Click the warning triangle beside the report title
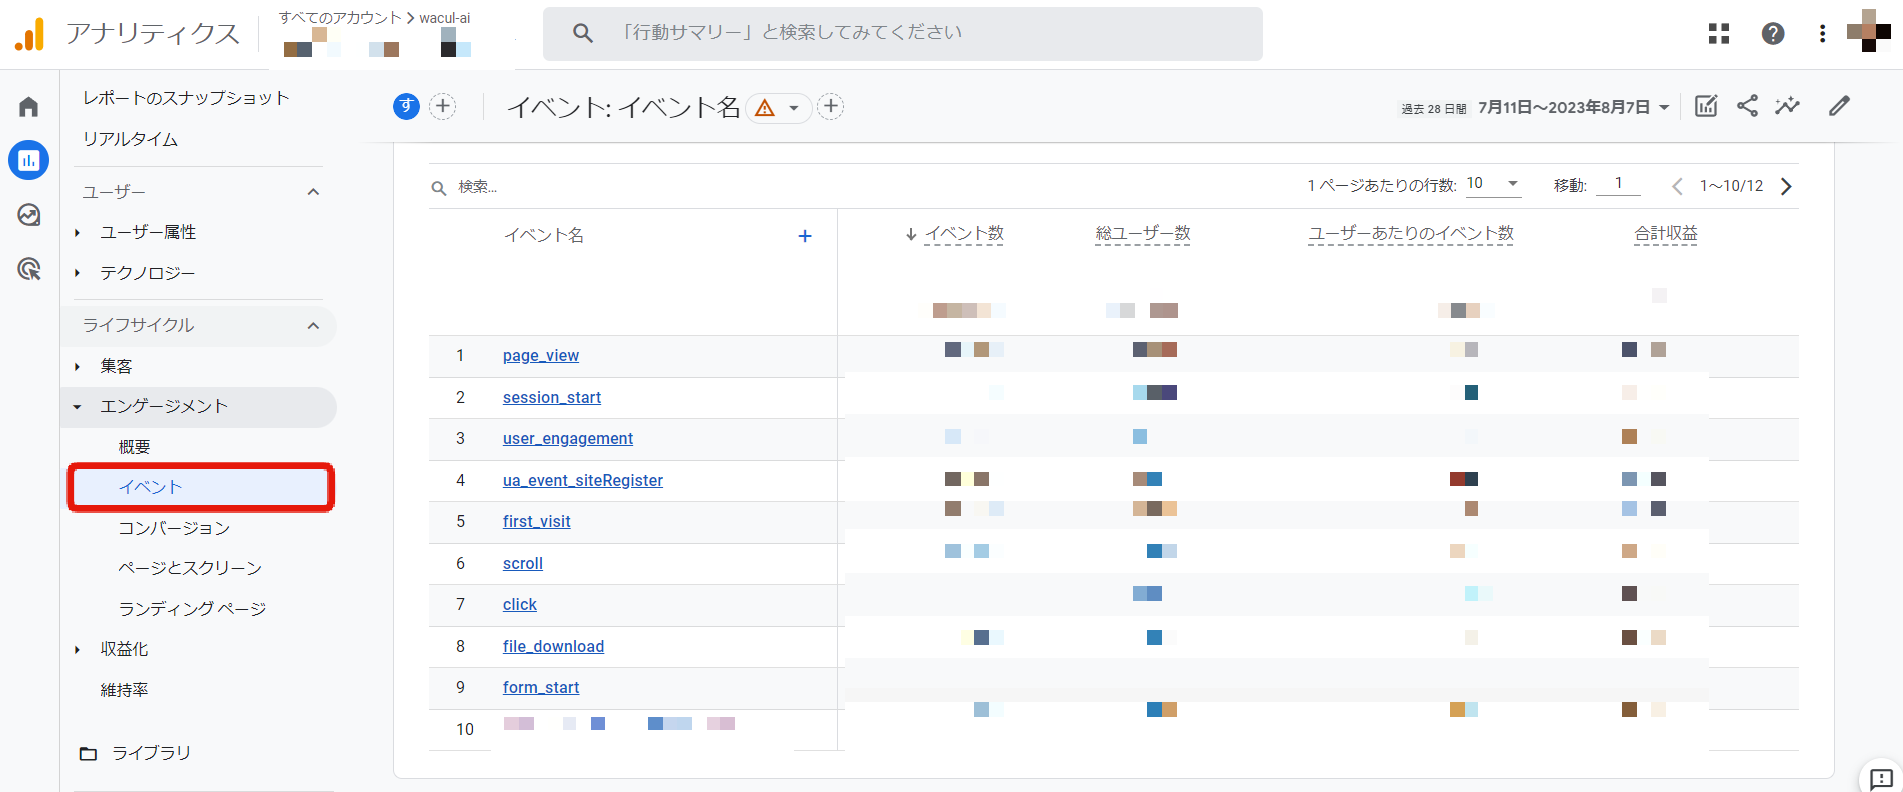This screenshot has width=1903, height=792. coord(765,108)
